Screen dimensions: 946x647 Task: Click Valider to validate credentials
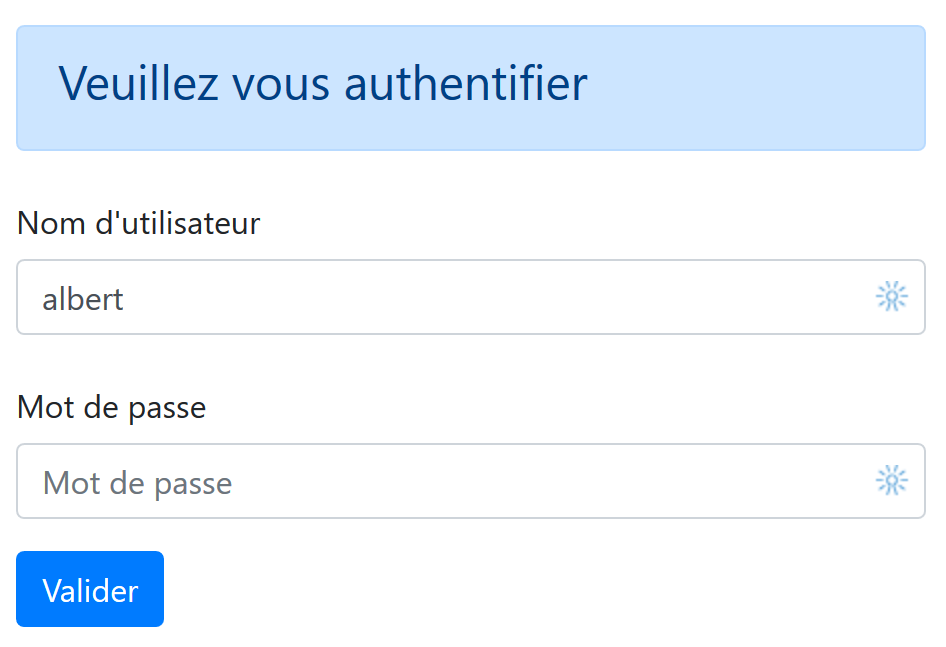(x=90, y=589)
